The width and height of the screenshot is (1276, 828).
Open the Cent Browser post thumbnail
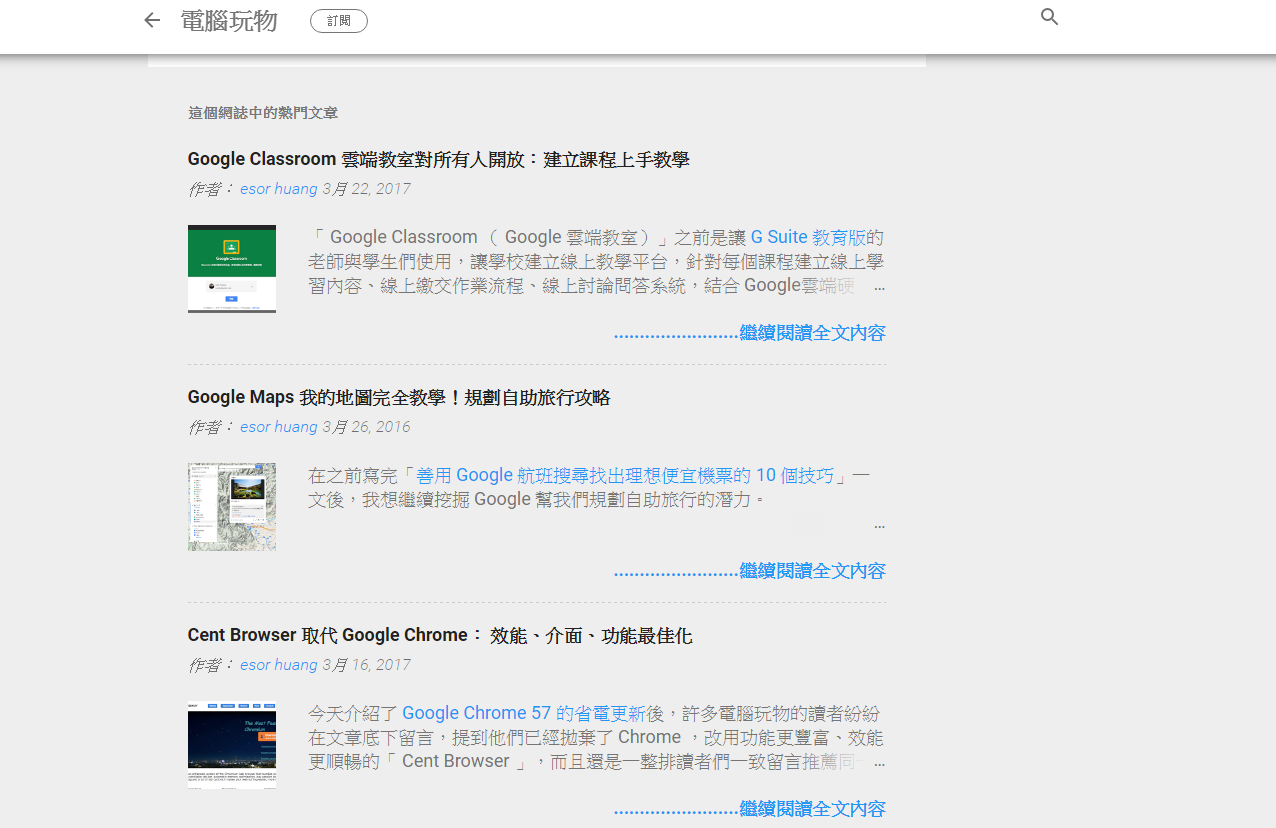point(232,745)
